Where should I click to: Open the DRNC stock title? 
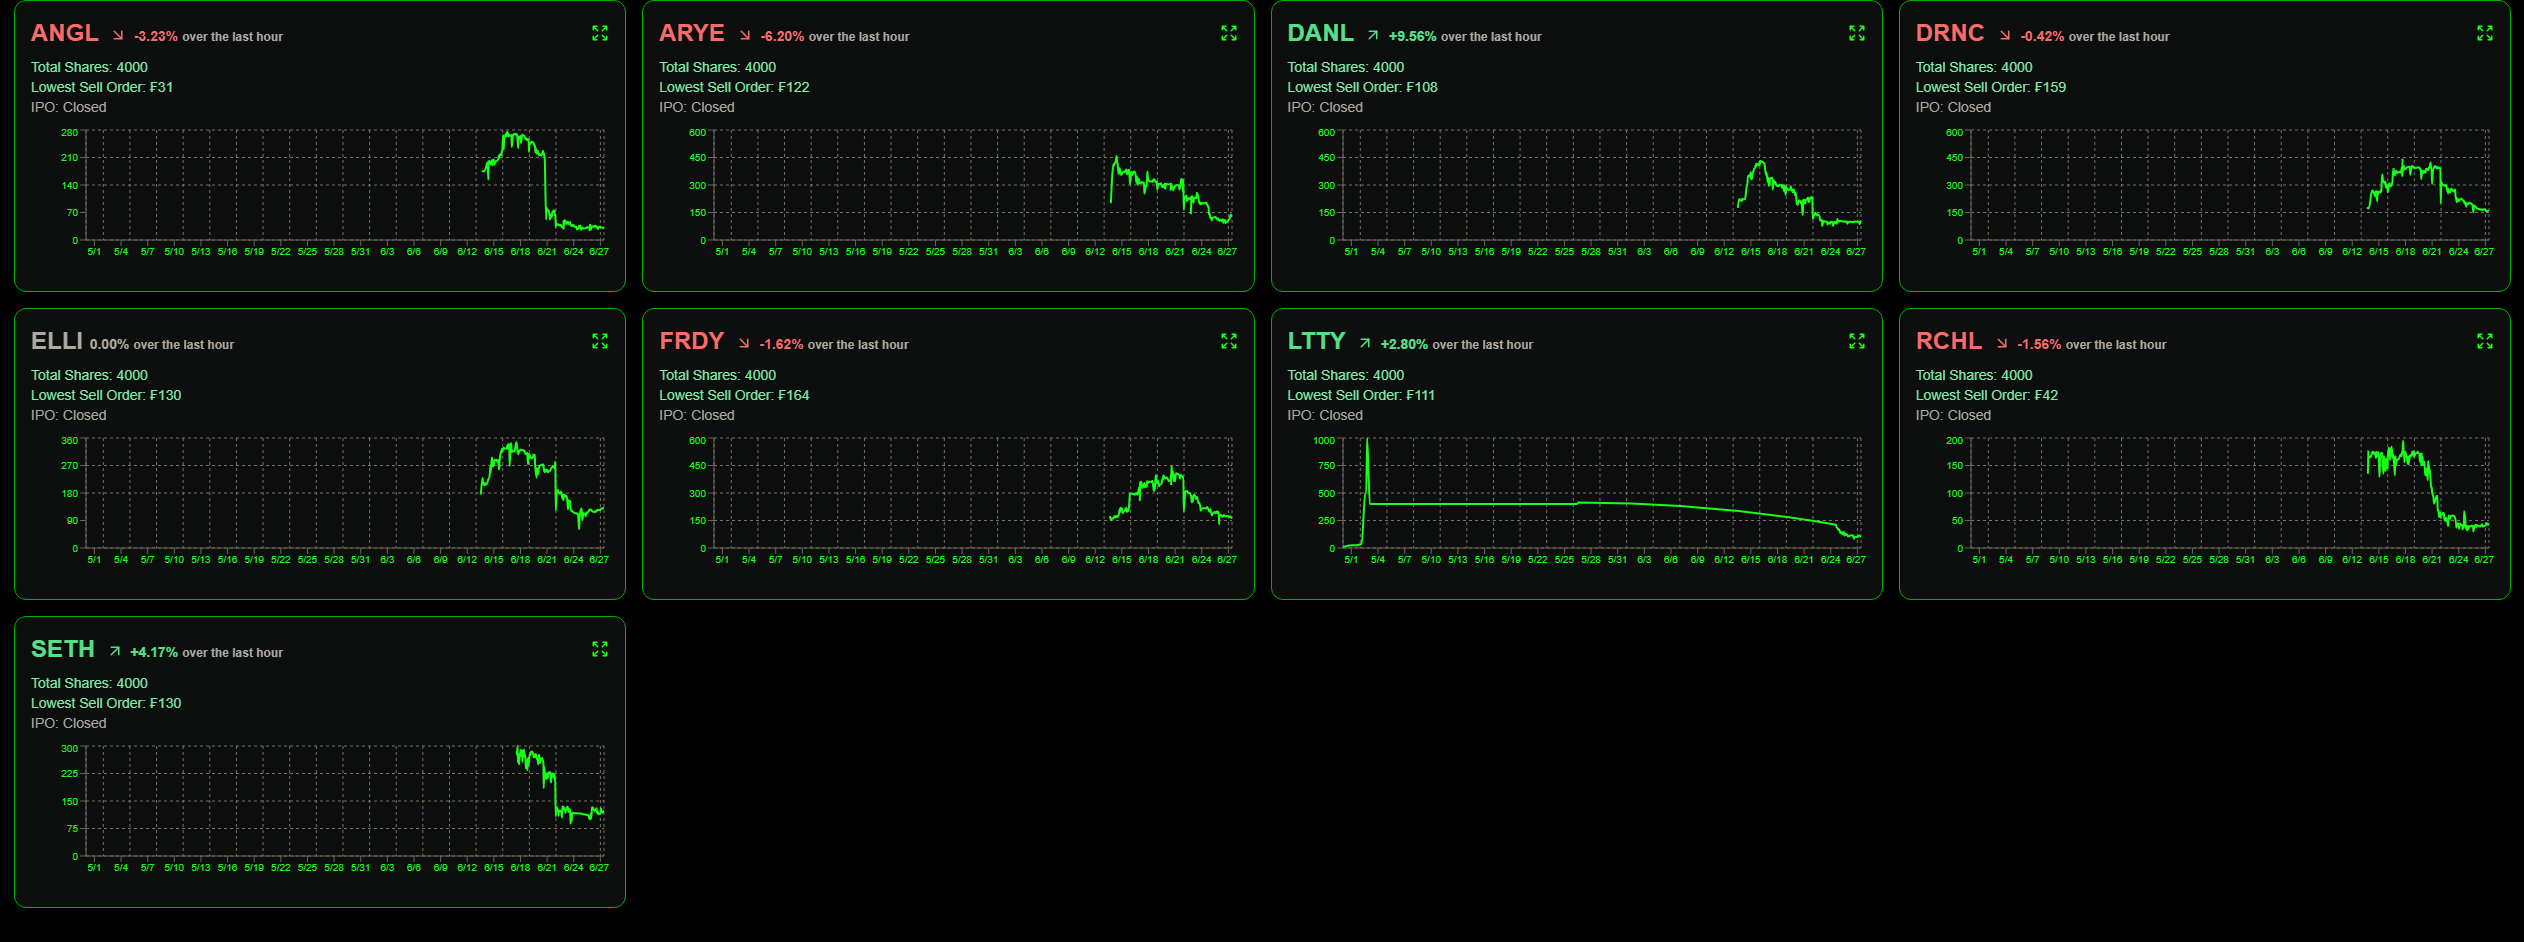1950,33
